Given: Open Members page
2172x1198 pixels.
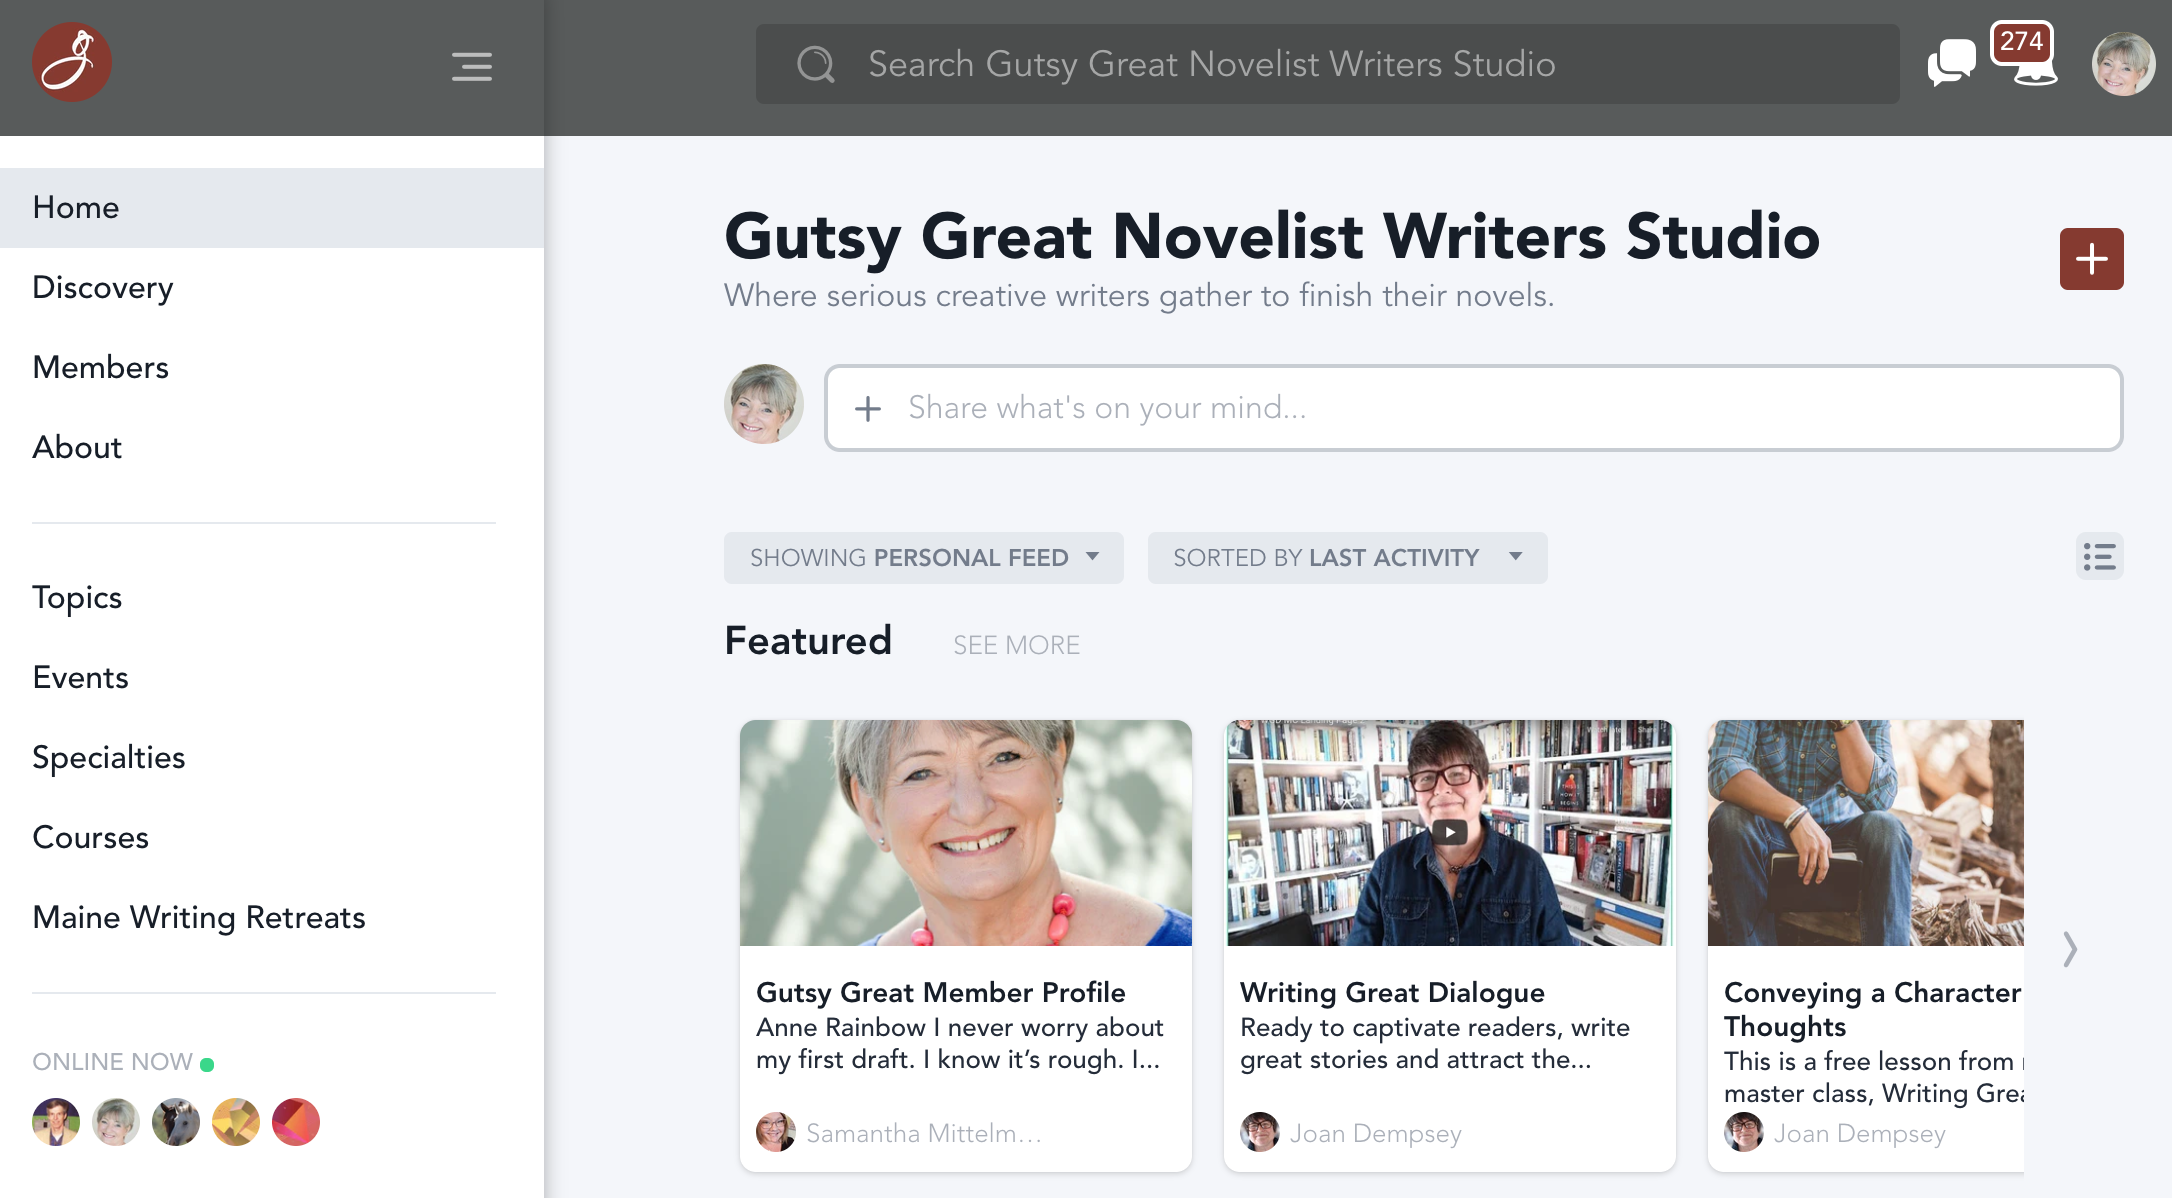Looking at the screenshot, I should 272,368.
